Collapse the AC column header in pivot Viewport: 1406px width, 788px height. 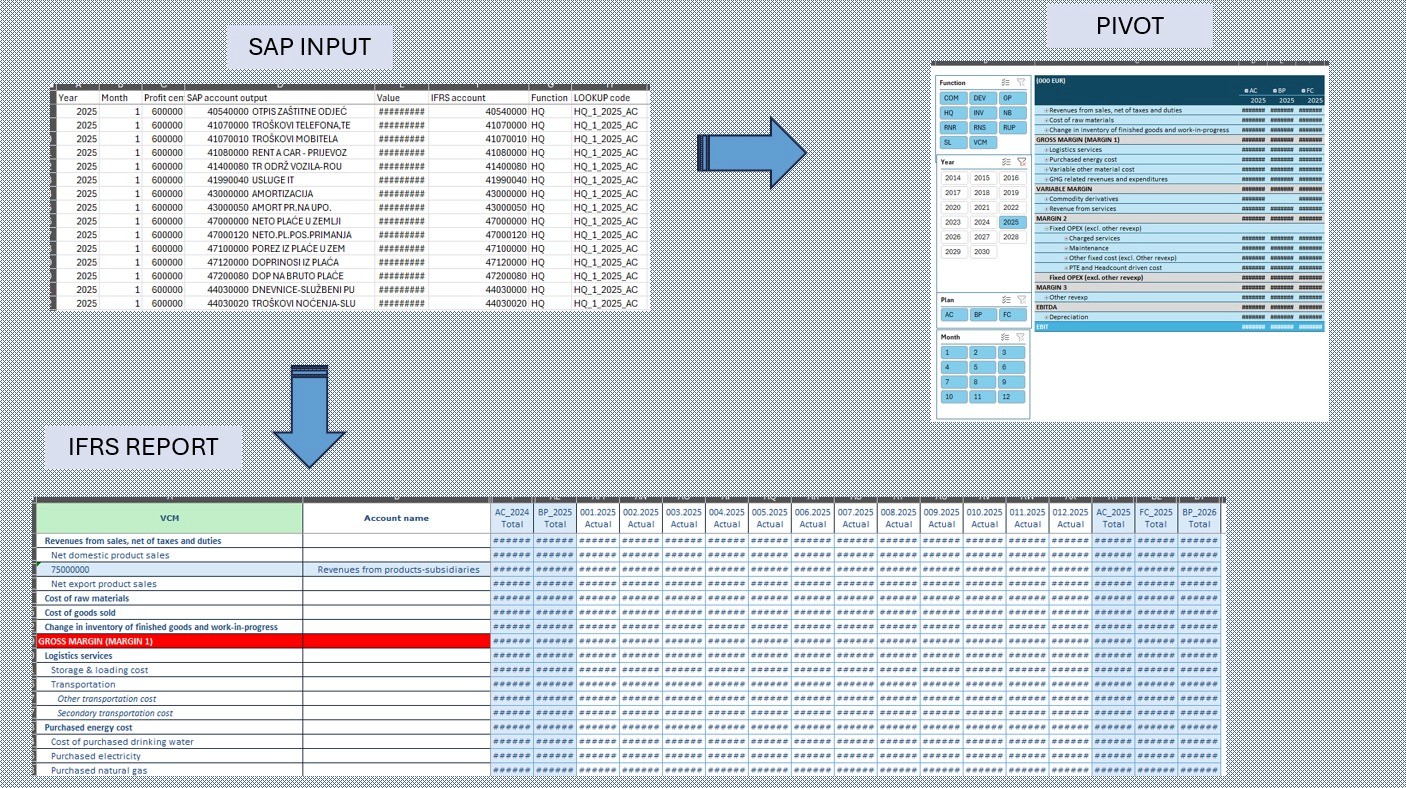pos(1246,91)
